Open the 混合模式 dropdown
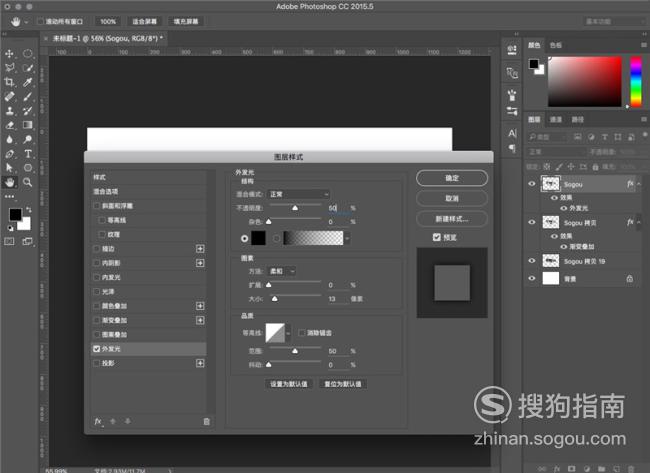 (x=298, y=194)
